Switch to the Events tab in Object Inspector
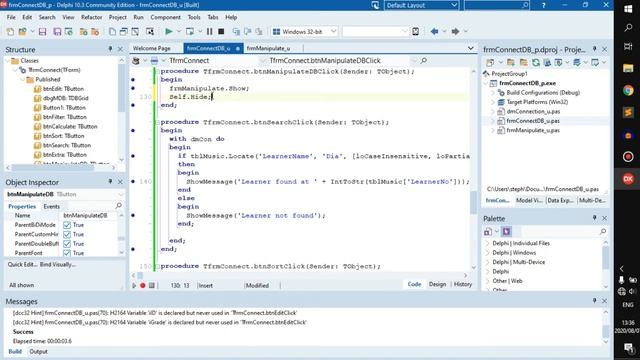640x360 pixels. coord(51,207)
